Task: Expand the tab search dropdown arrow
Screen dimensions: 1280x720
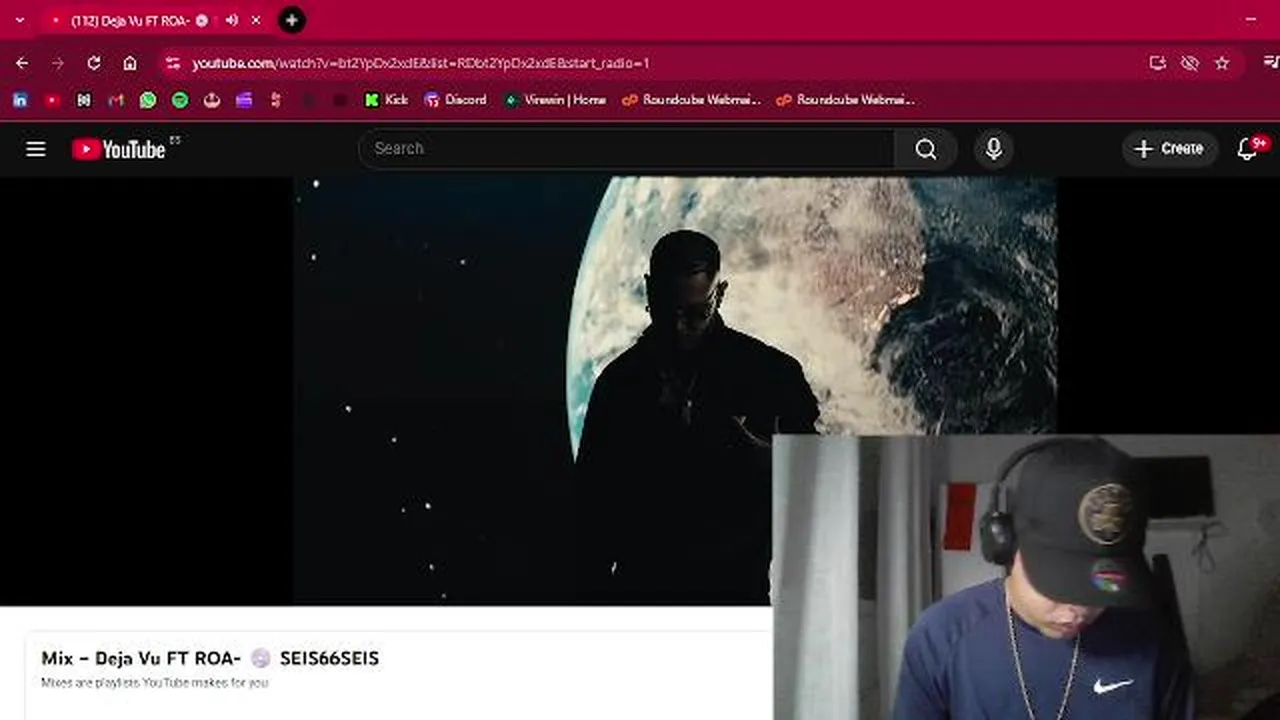Action: tap(19, 20)
